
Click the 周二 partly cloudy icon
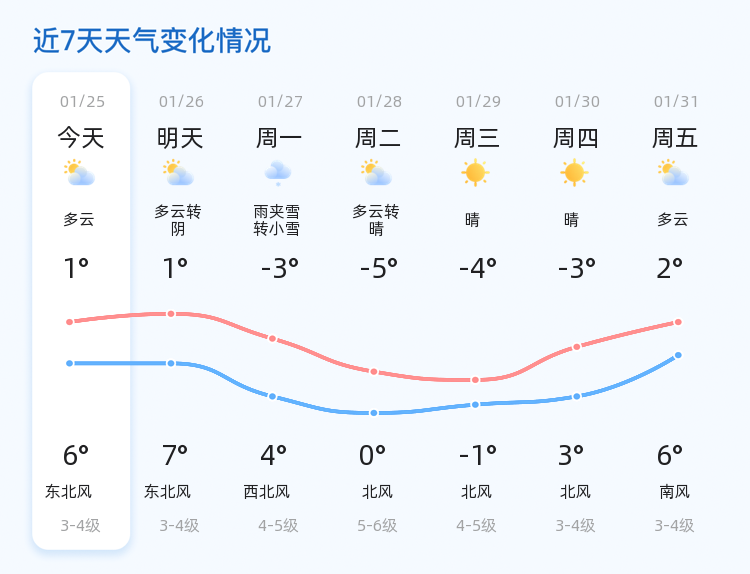376,173
